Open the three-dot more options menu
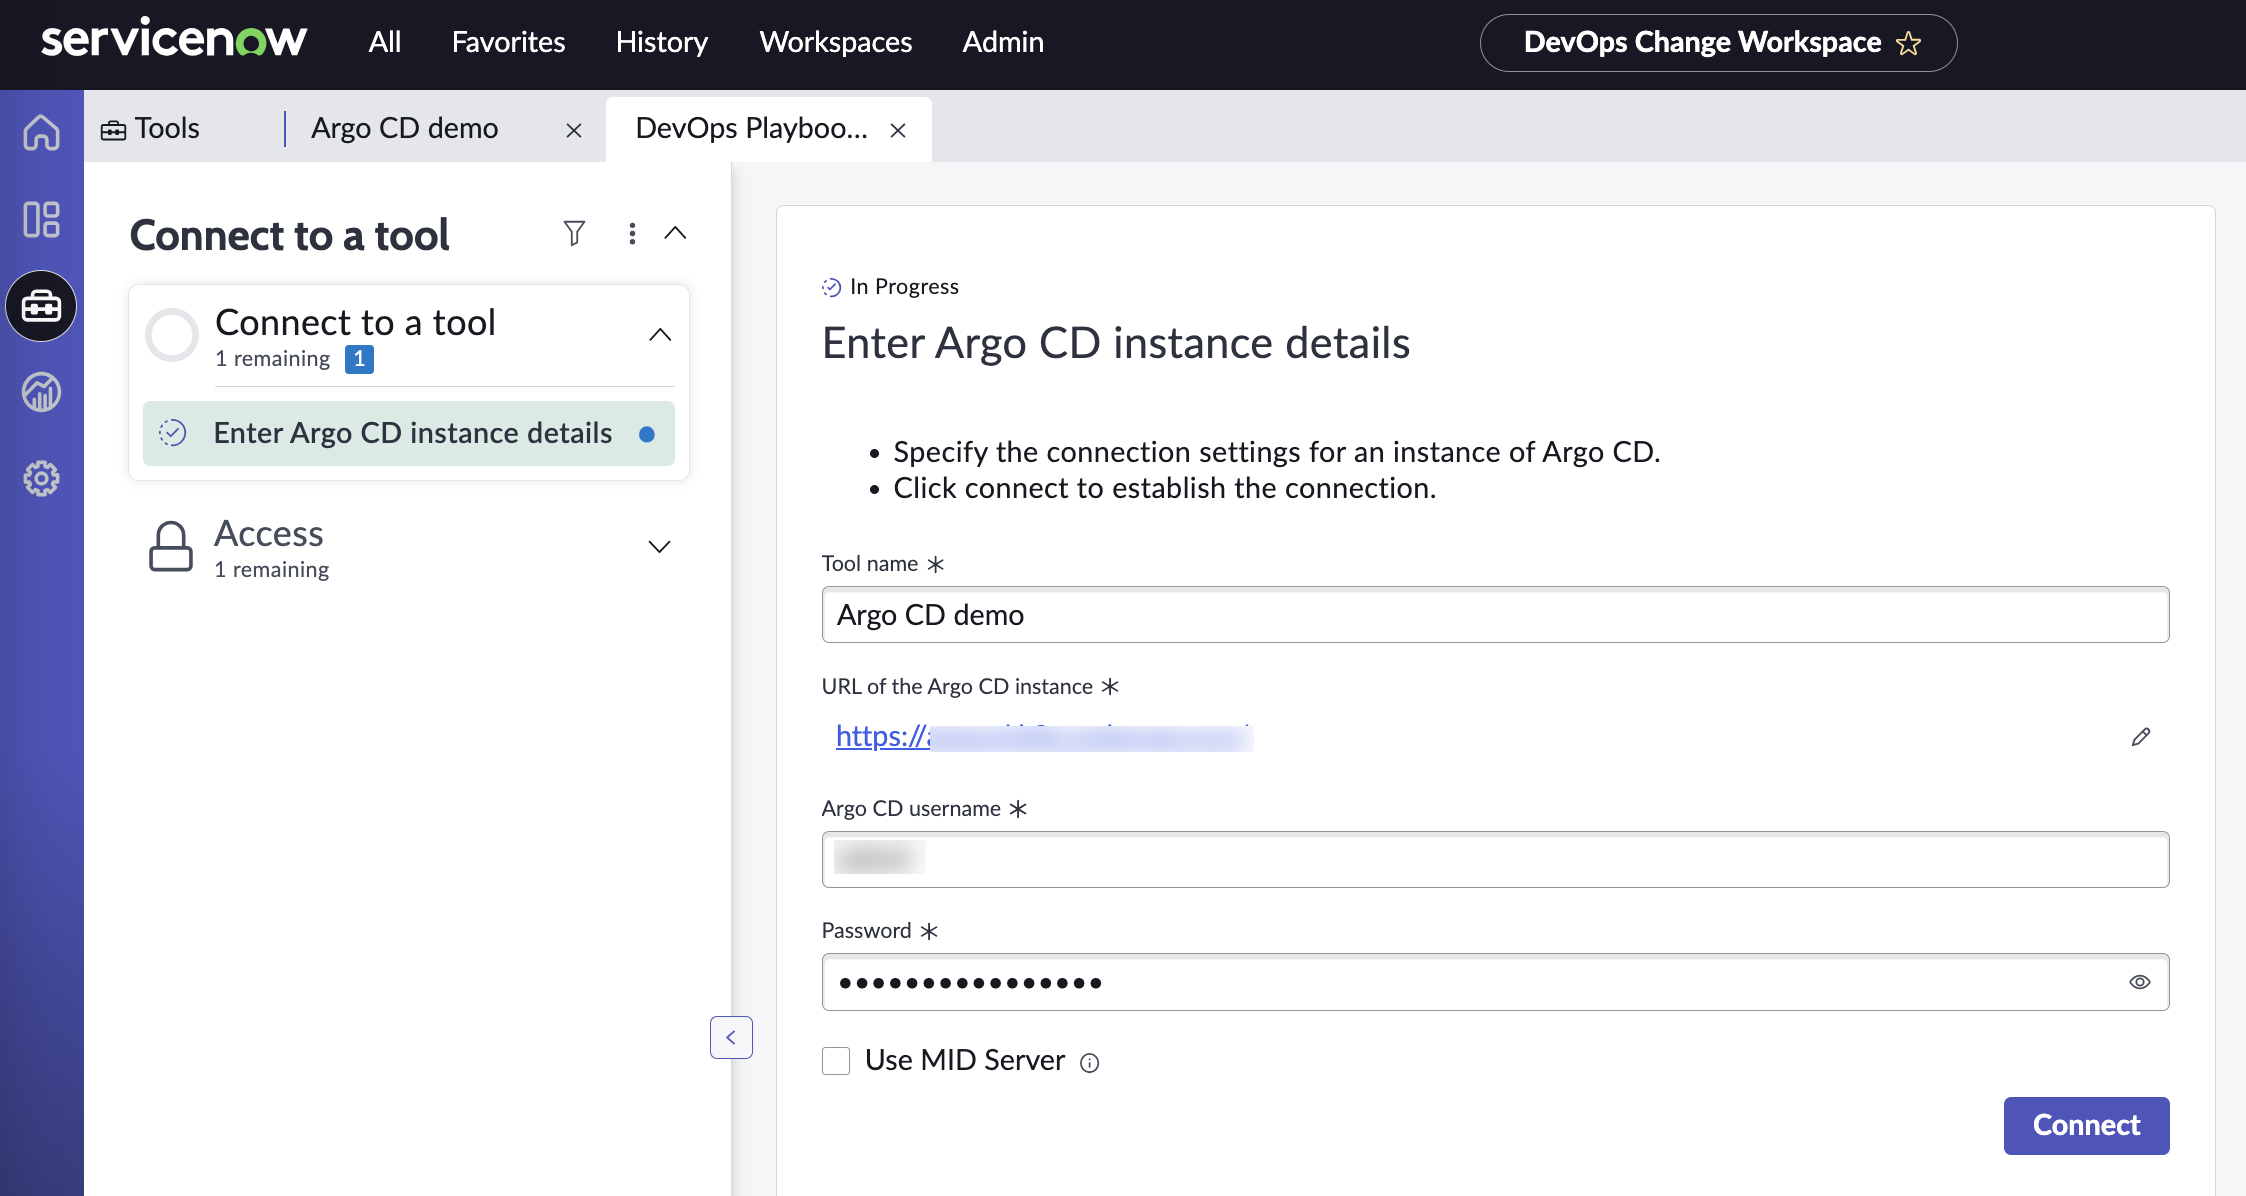This screenshot has width=2246, height=1196. pos(632,233)
